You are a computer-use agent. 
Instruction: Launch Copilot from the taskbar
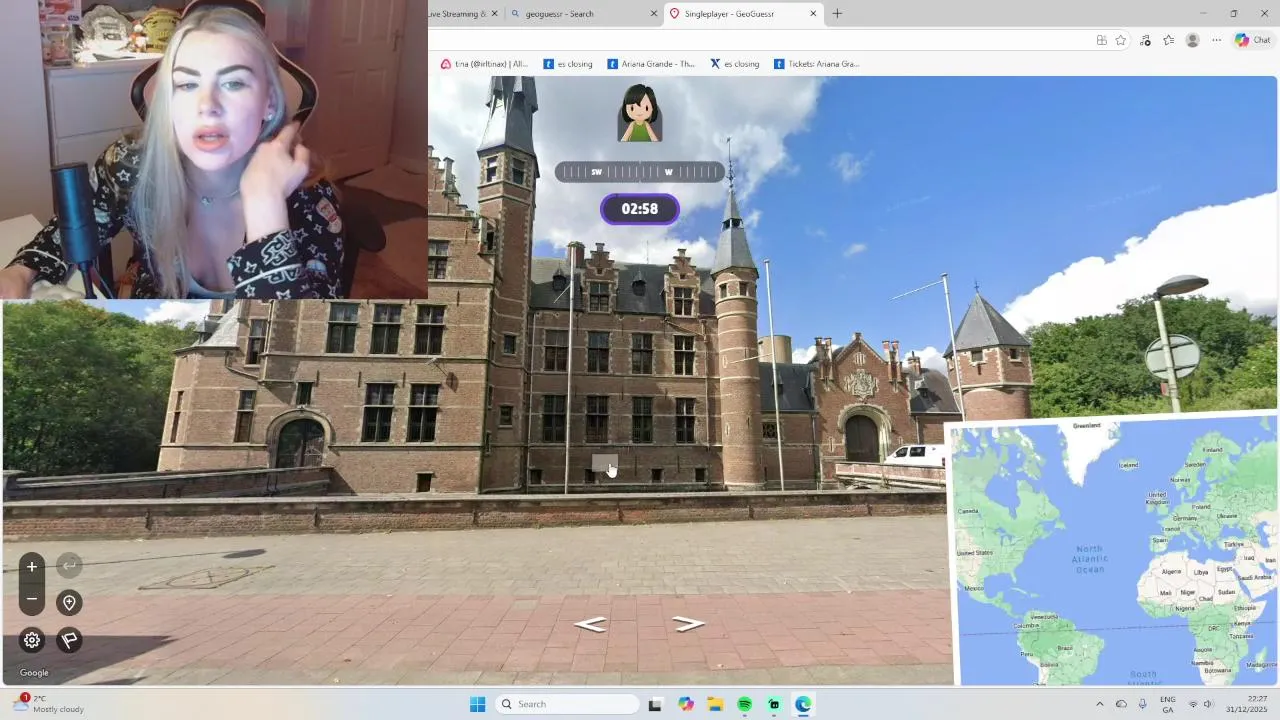(685, 704)
